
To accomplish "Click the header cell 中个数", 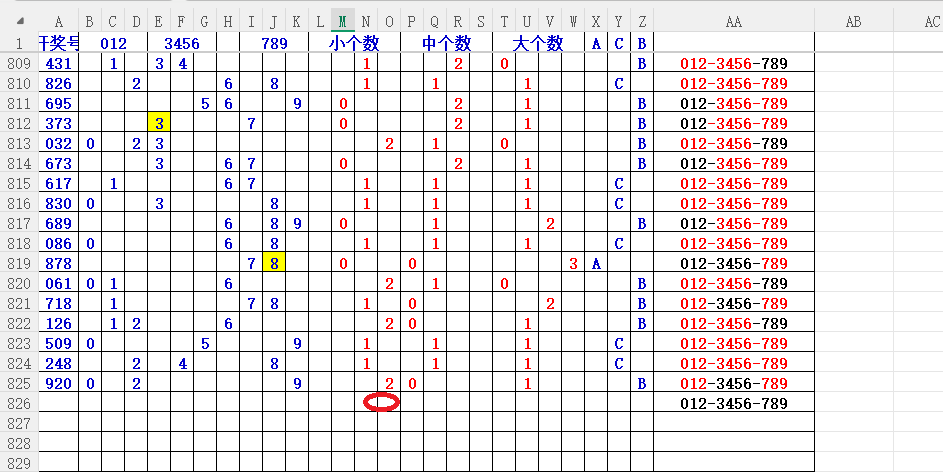I will (446, 43).
